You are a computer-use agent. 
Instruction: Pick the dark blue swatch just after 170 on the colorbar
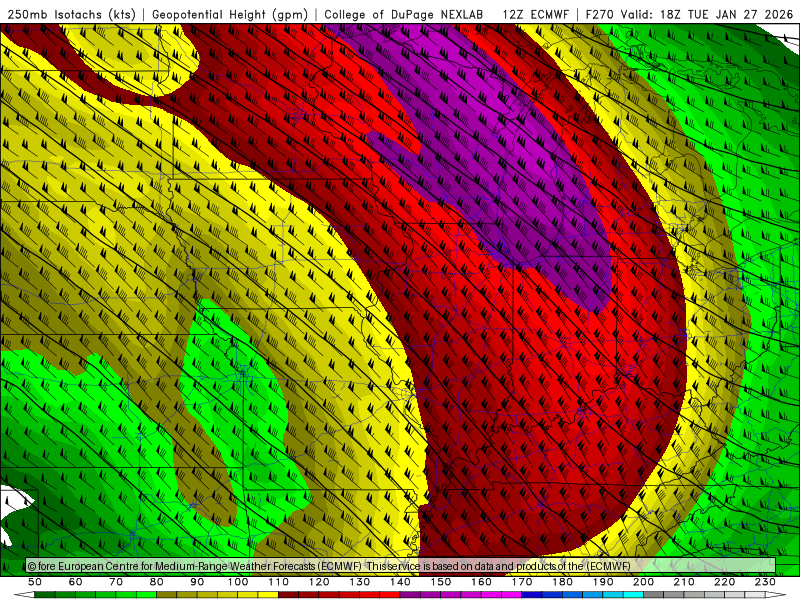(532, 595)
